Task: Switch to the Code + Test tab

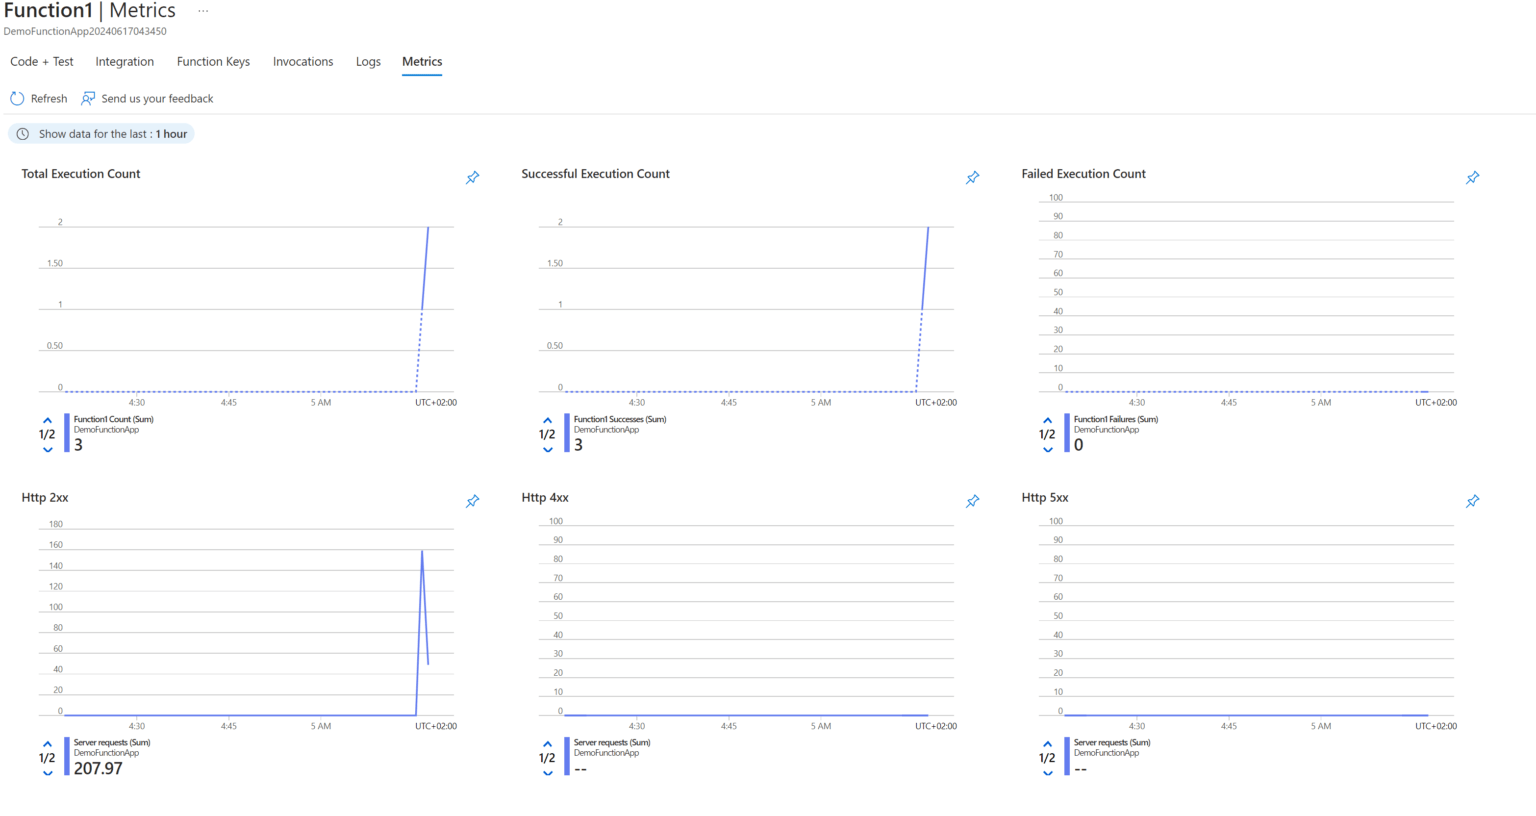Action: [x=41, y=61]
